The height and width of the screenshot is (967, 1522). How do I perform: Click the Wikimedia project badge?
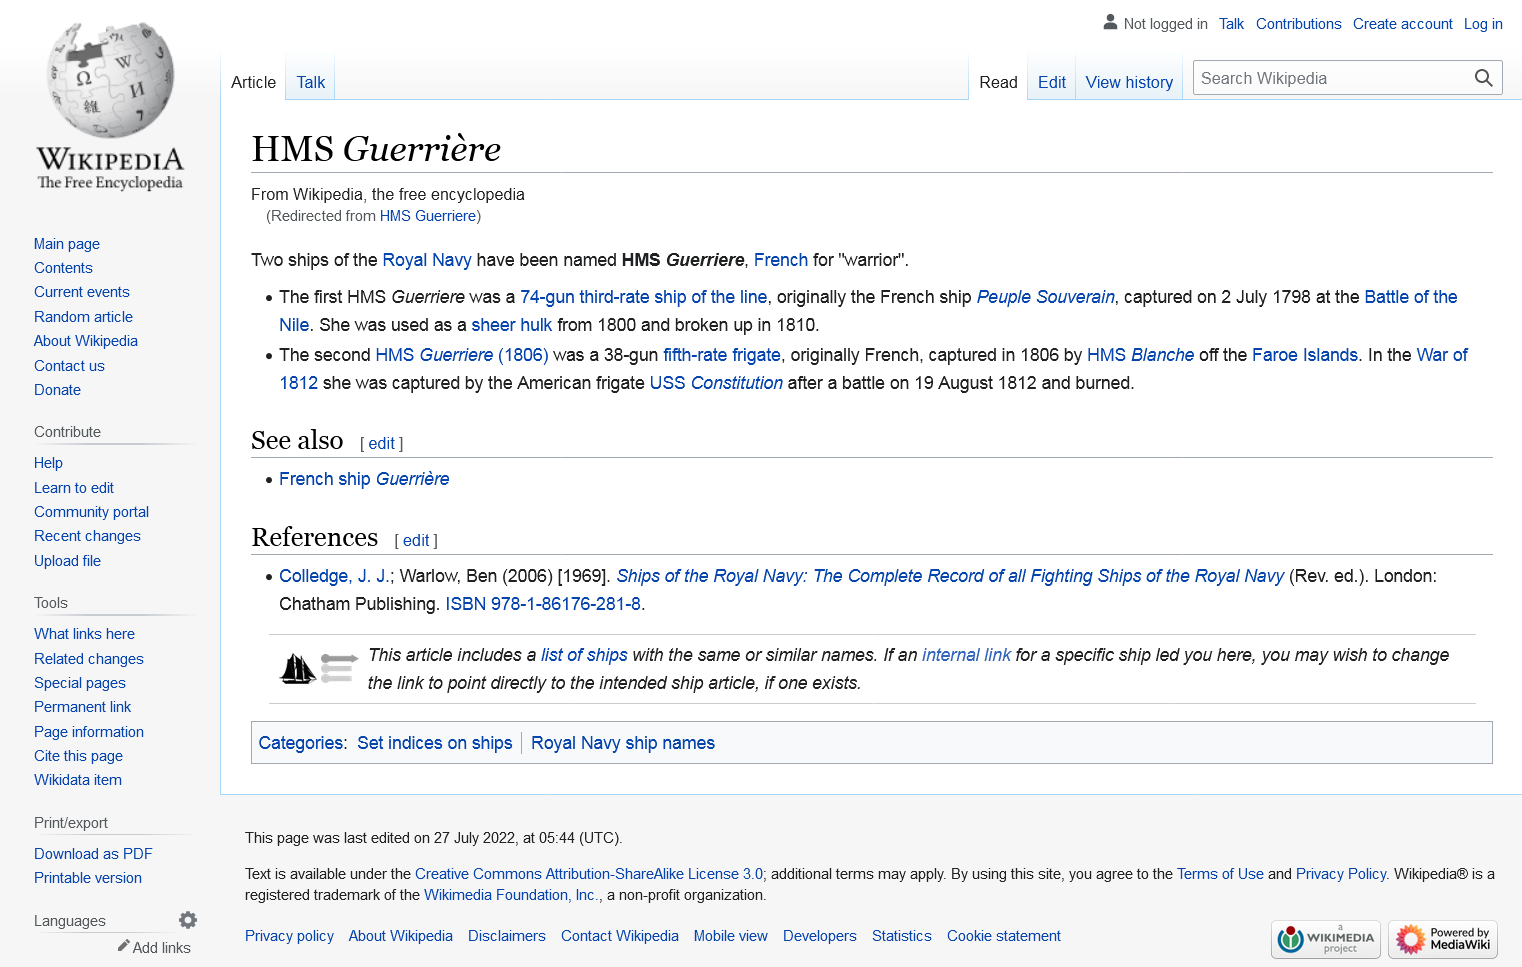tap(1326, 939)
